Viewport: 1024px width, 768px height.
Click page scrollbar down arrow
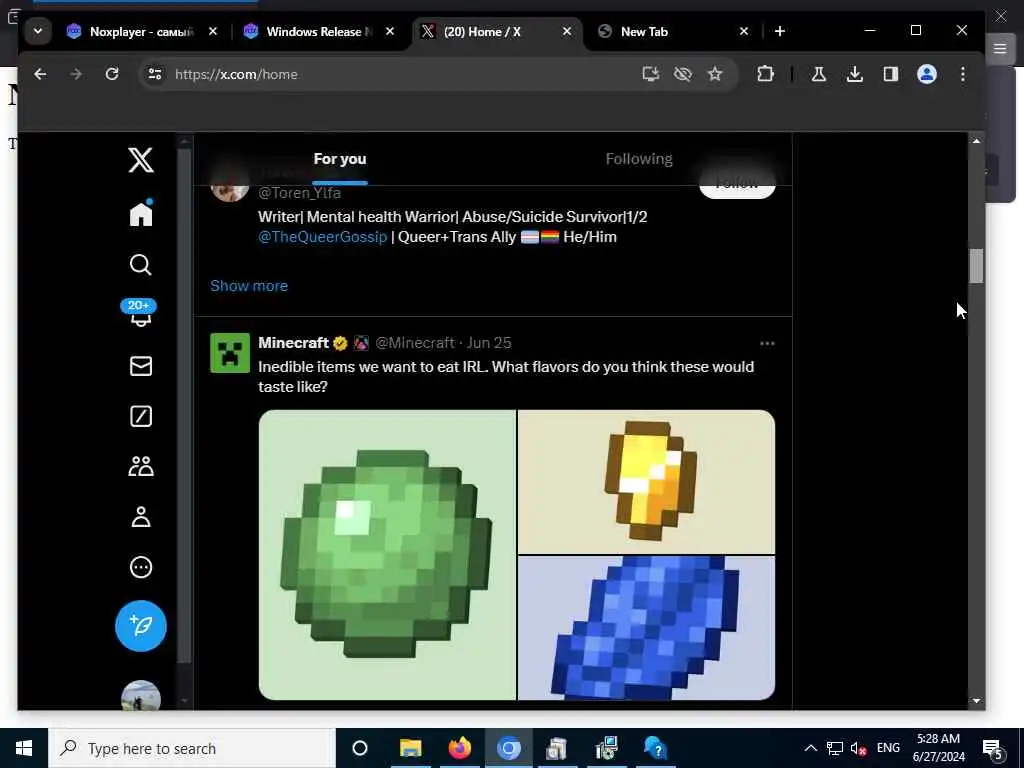[x=976, y=701]
